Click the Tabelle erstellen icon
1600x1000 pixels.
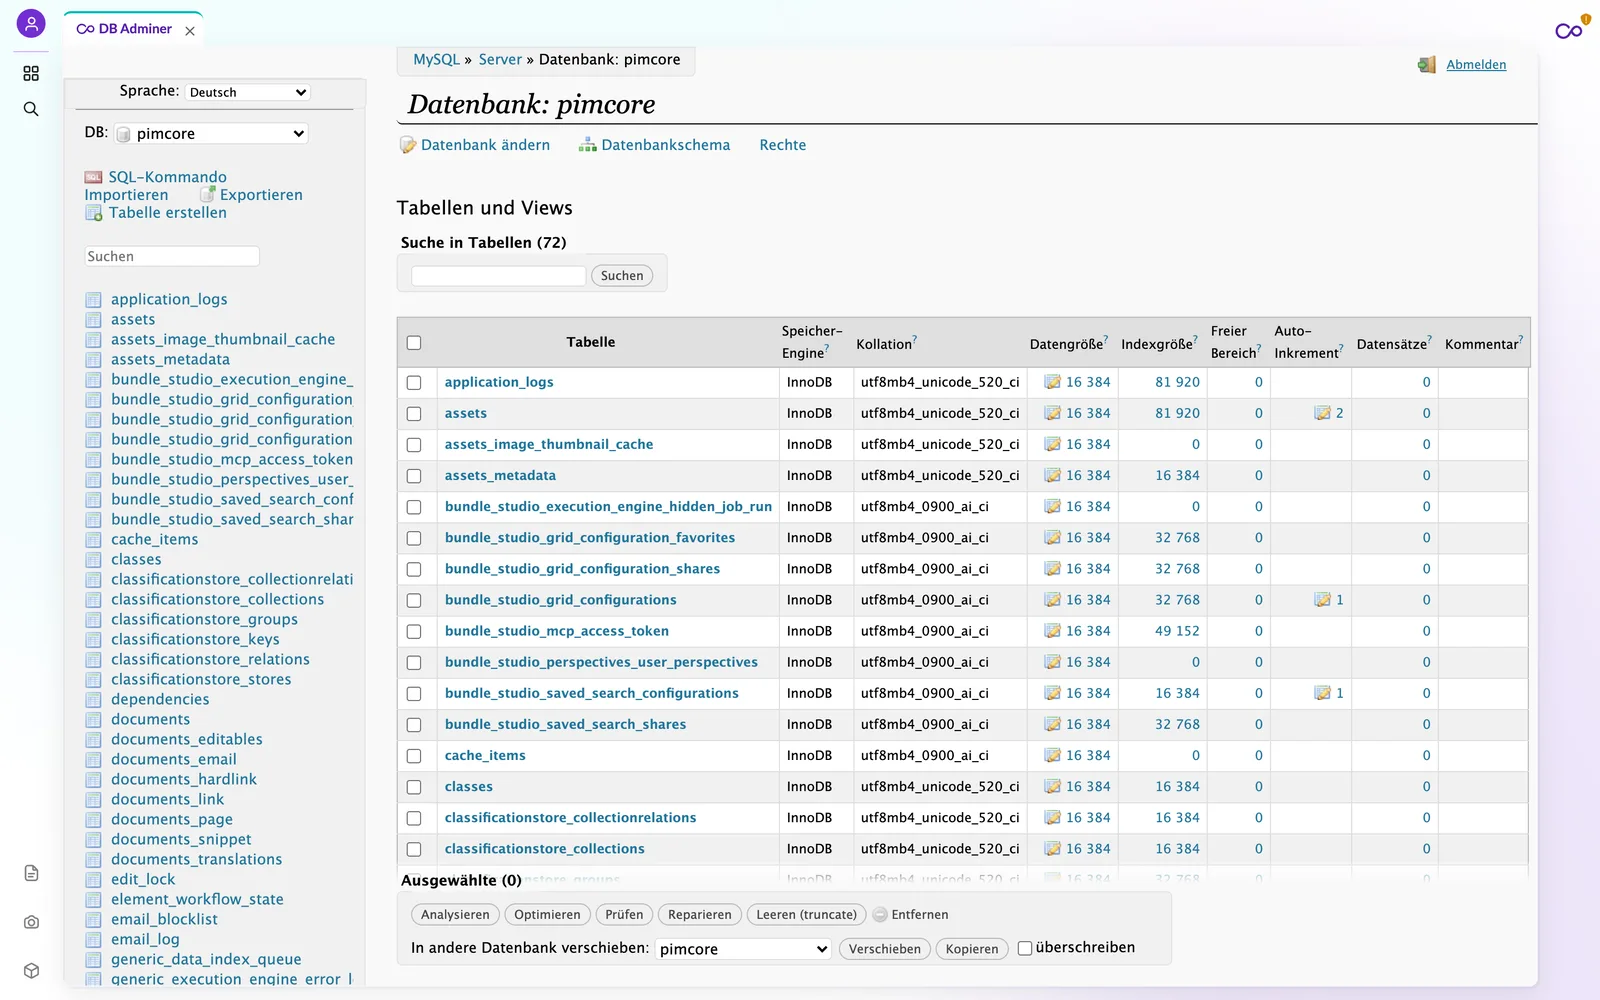pyautogui.click(x=94, y=213)
